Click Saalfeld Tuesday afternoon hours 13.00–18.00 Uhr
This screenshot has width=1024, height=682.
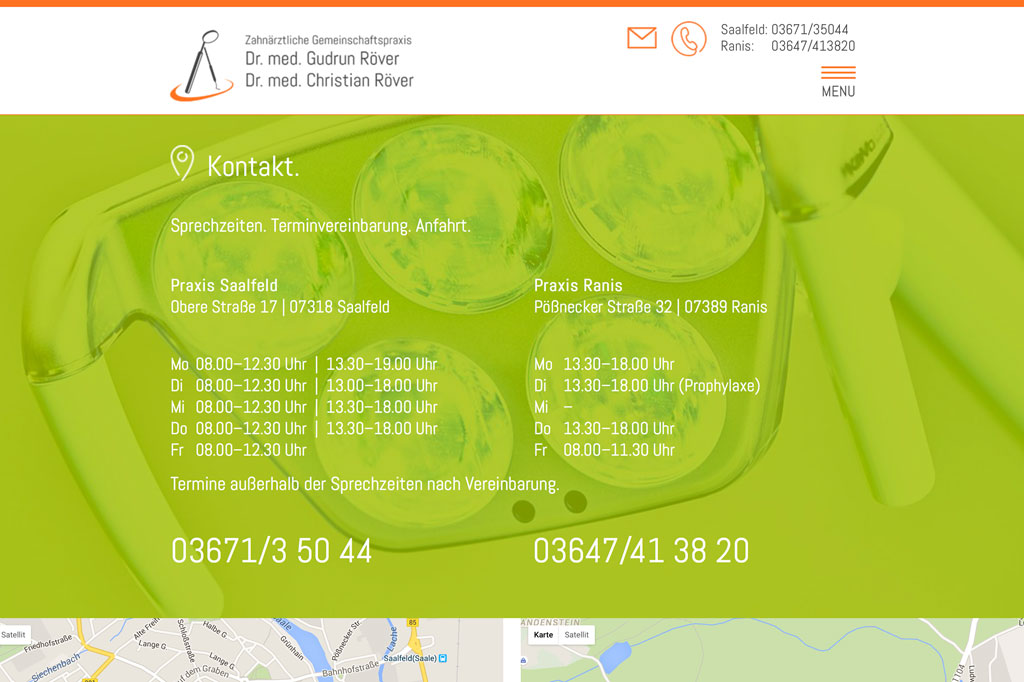[381, 385]
